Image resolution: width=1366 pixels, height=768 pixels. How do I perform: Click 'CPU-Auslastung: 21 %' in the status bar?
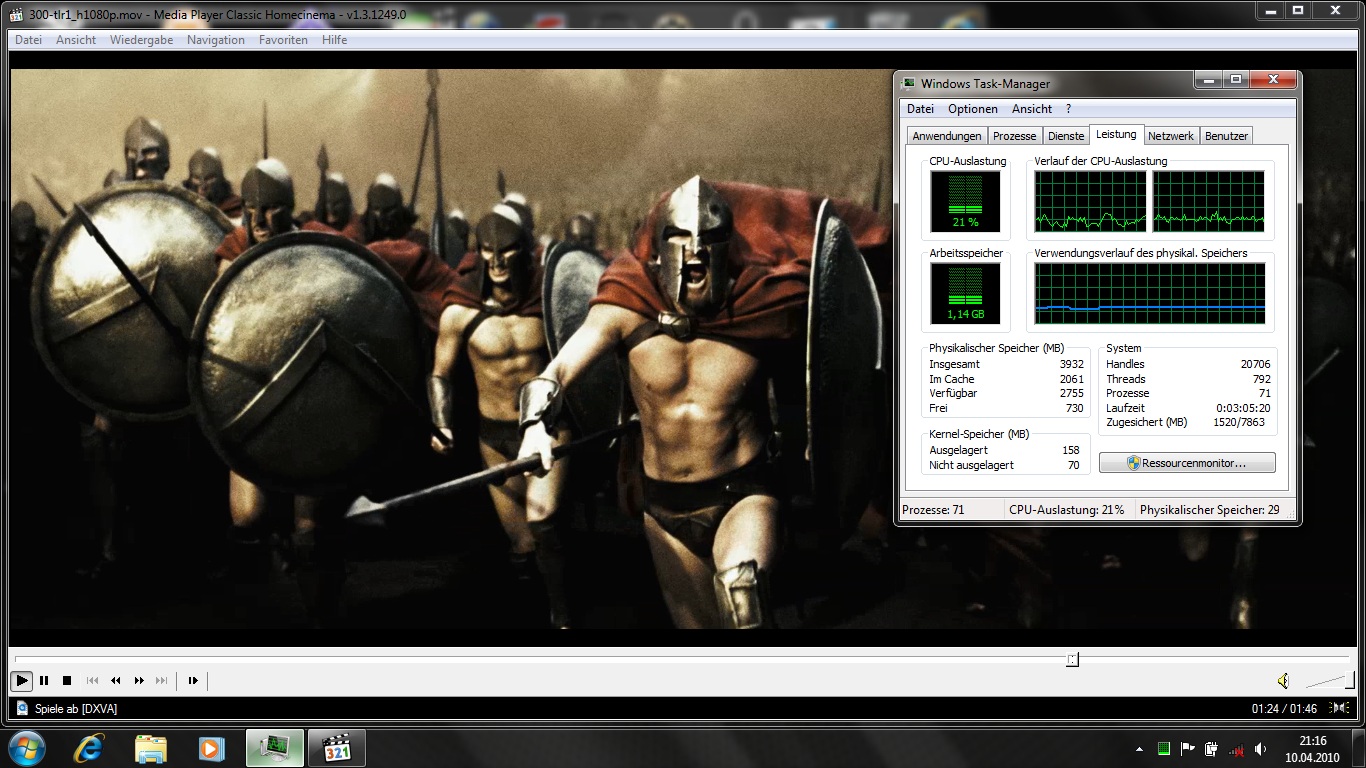tap(1066, 510)
